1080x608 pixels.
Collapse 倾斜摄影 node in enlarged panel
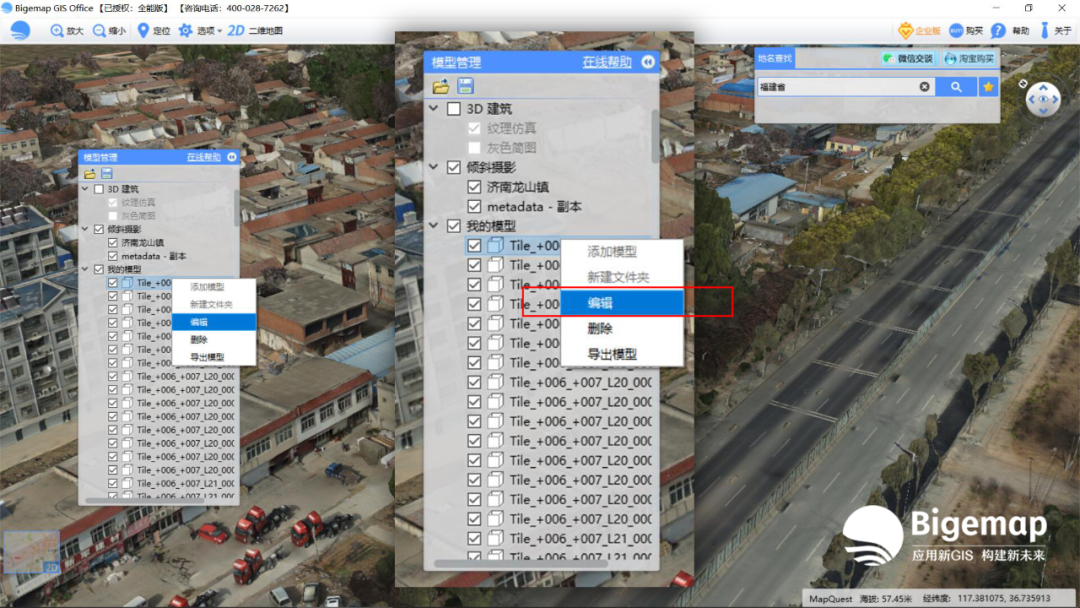click(x=434, y=167)
